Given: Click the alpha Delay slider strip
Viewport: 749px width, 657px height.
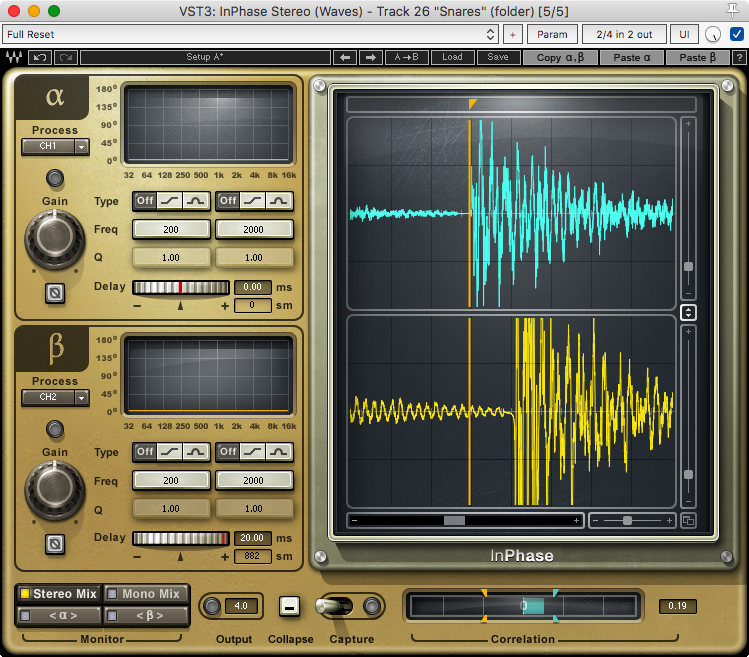Looking at the screenshot, I should [x=181, y=288].
